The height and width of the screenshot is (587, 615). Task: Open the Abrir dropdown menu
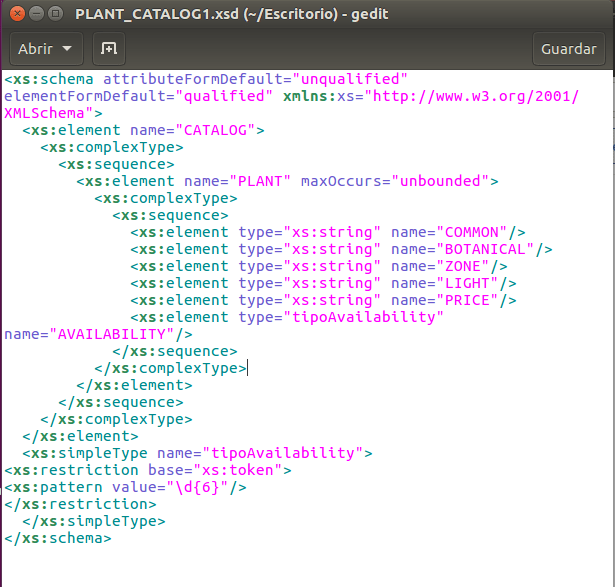pyautogui.click(x=45, y=48)
